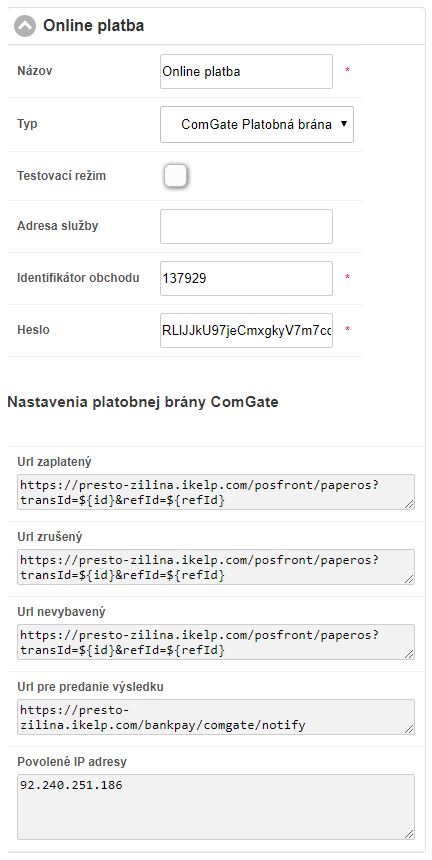Click the Url pre predanie výsledku area
Viewport: 432px width, 860px height.
pyautogui.click(x=216, y=717)
